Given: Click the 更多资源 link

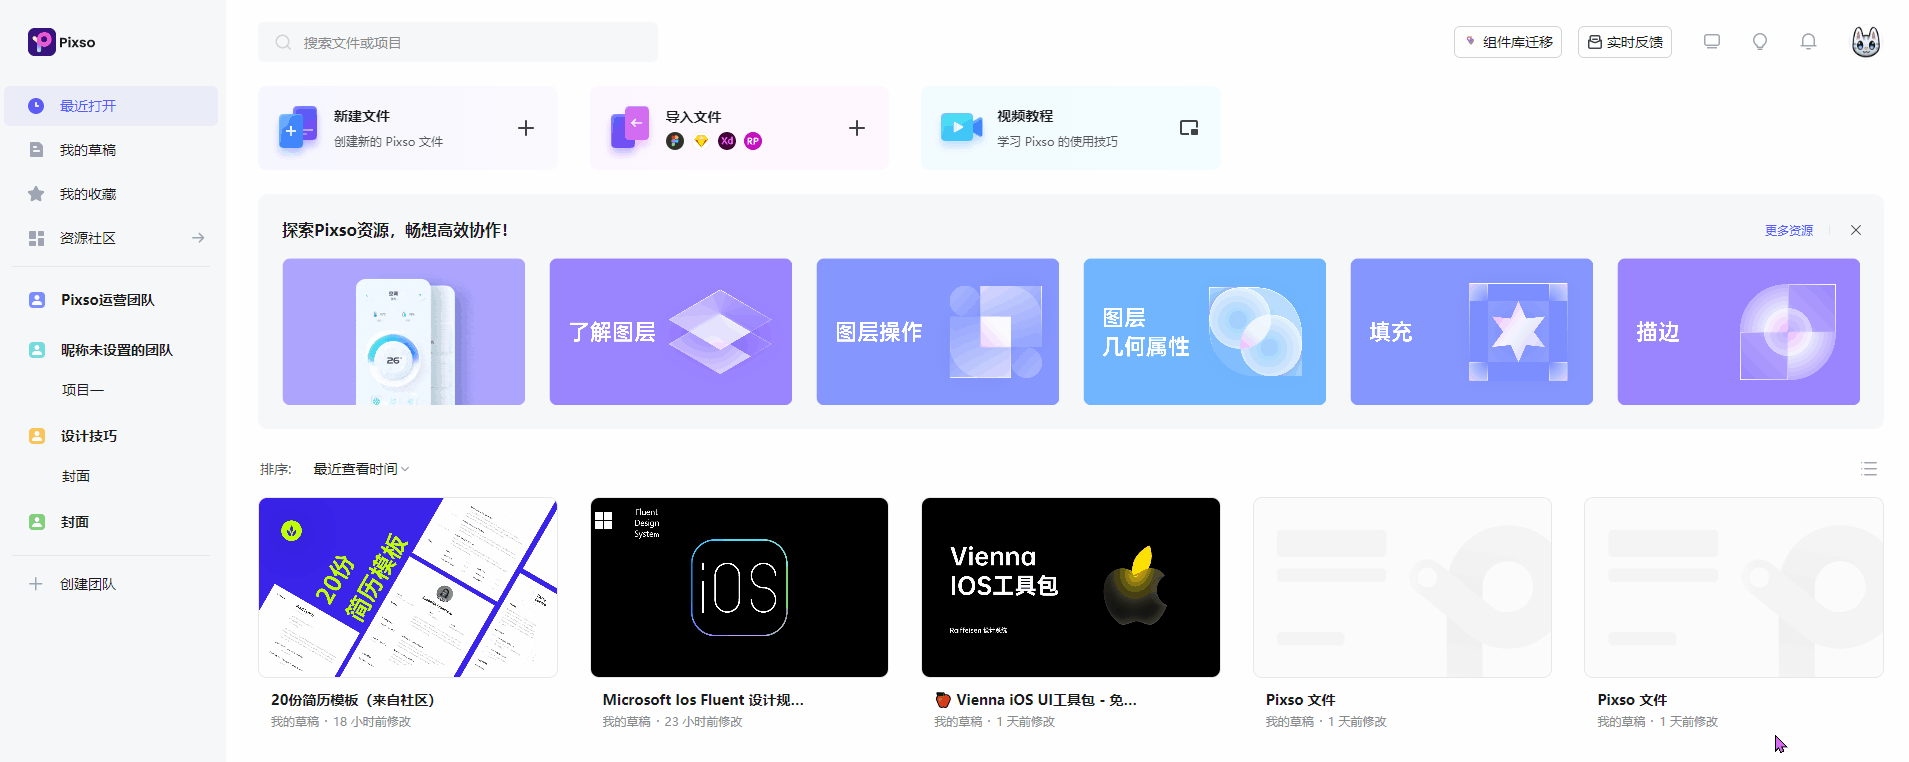Looking at the screenshot, I should coord(1789,230).
